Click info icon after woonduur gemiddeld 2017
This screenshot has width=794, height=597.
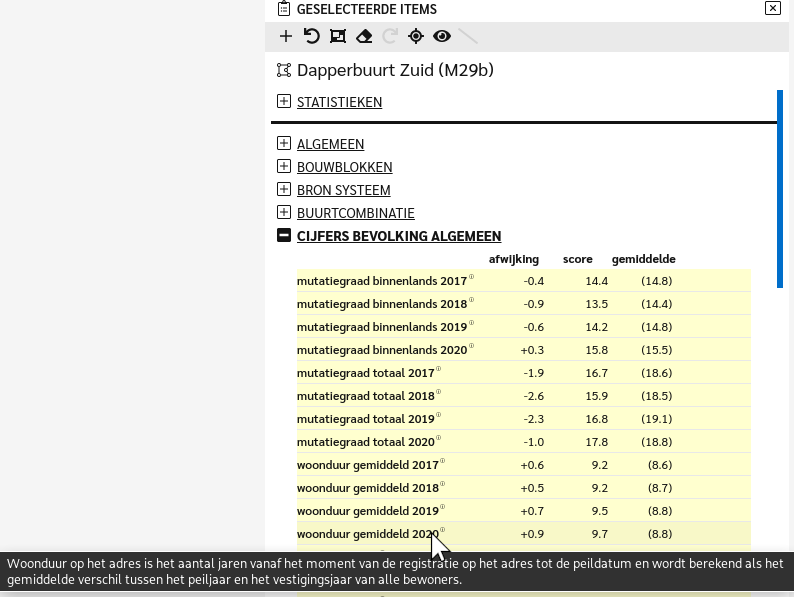click(443, 461)
